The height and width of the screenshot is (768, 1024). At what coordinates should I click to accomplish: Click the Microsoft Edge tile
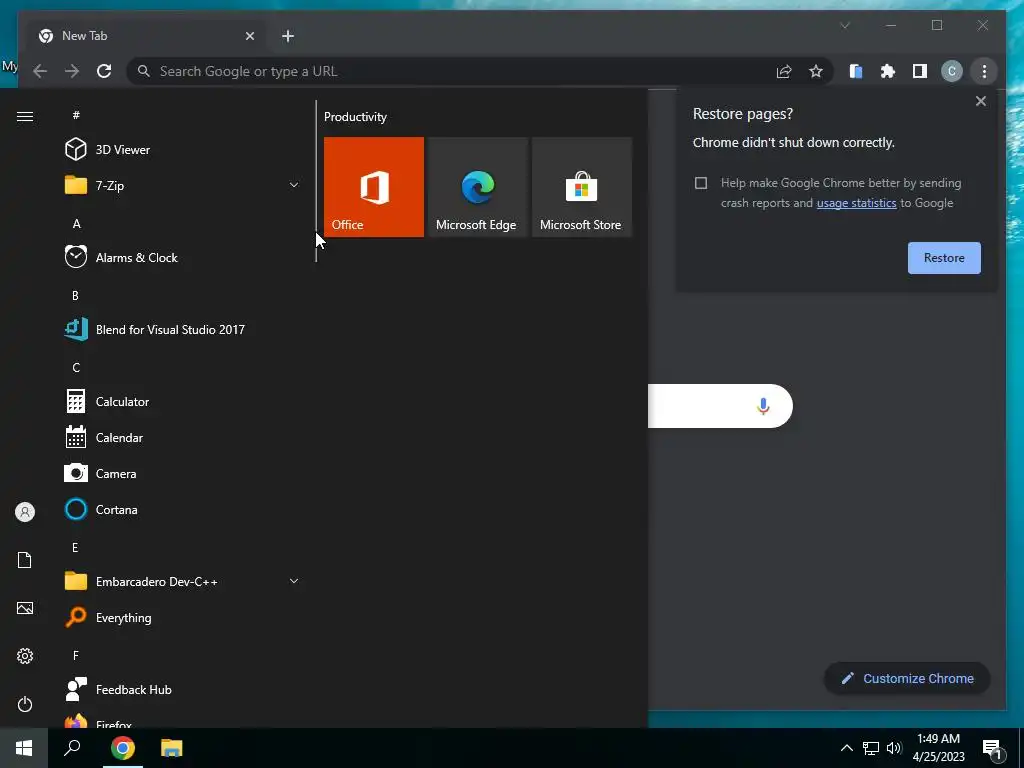(x=477, y=187)
